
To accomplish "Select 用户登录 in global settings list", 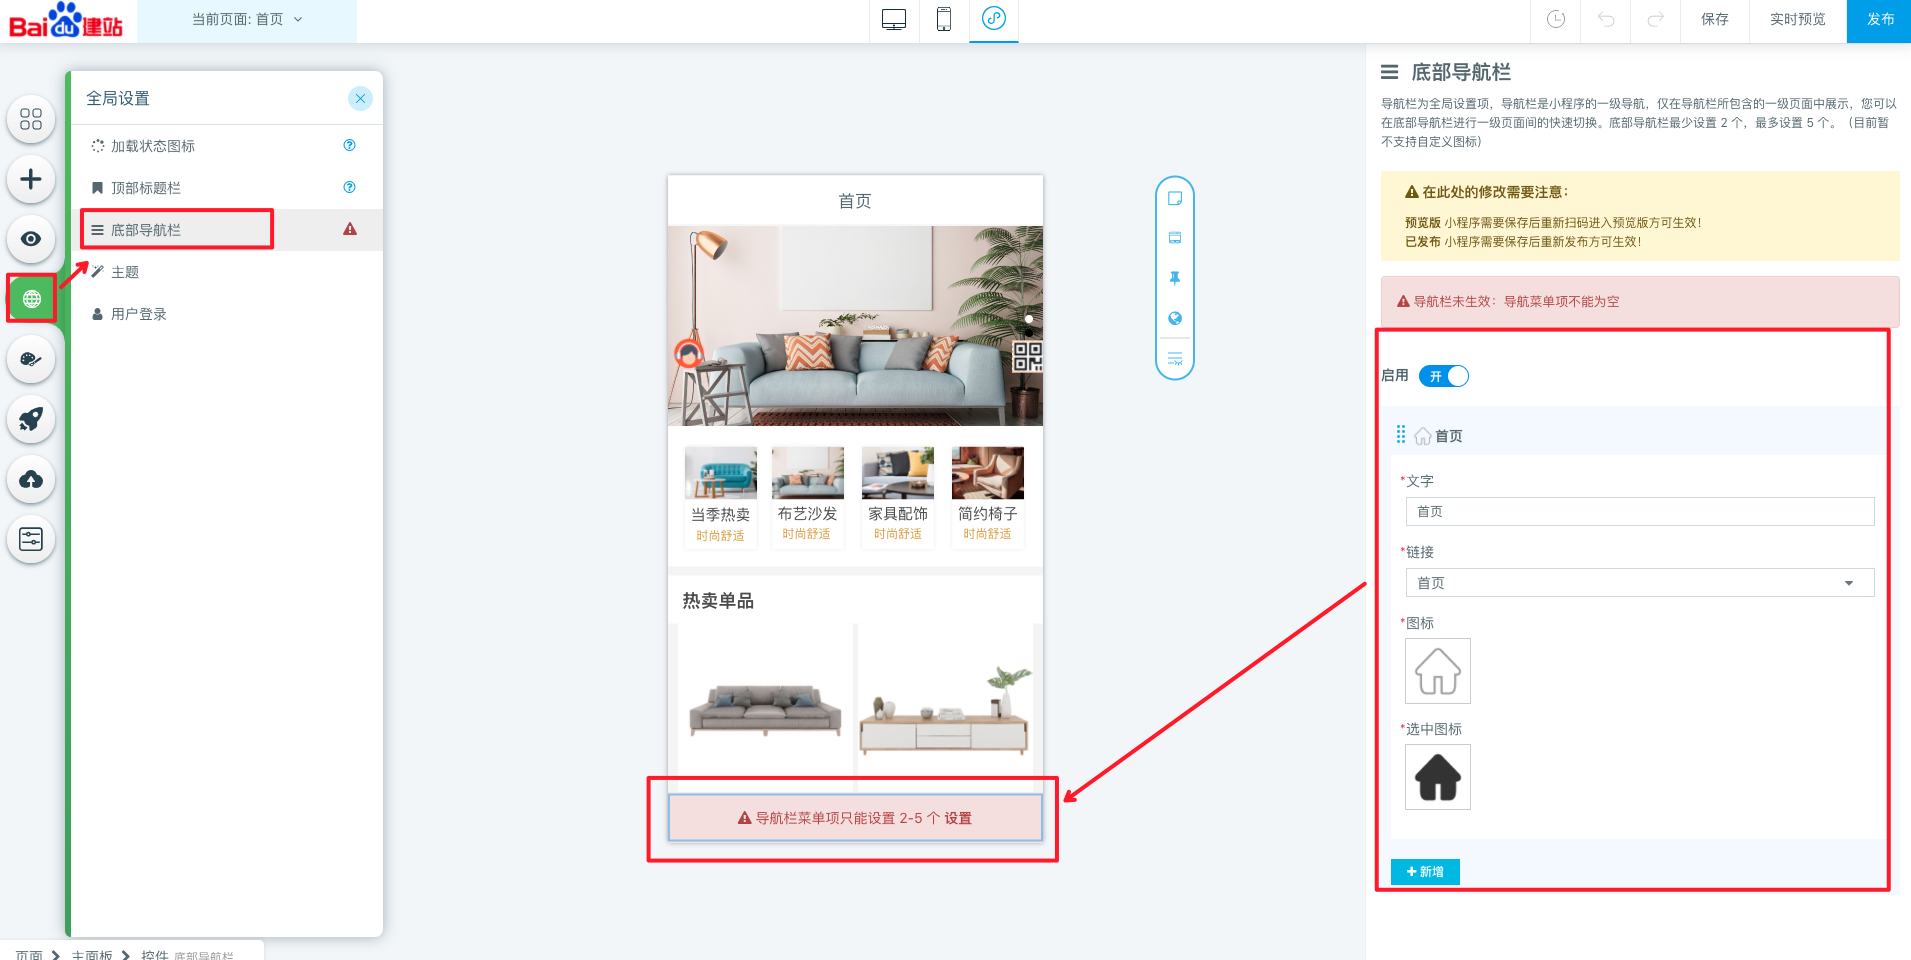I will tap(139, 314).
